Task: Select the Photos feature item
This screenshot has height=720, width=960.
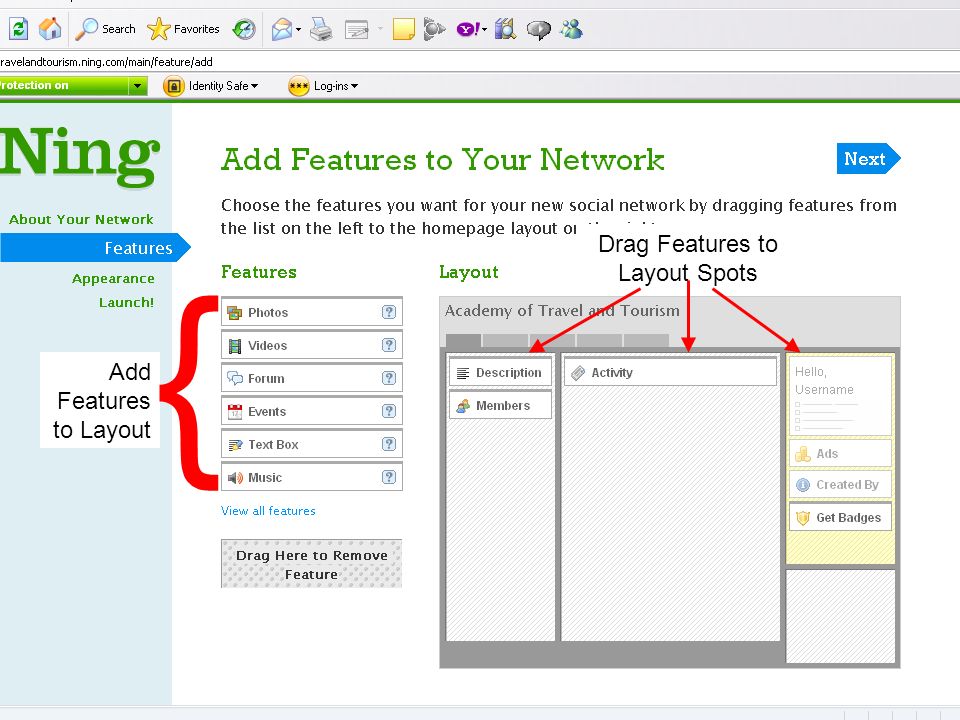Action: (x=312, y=312)
